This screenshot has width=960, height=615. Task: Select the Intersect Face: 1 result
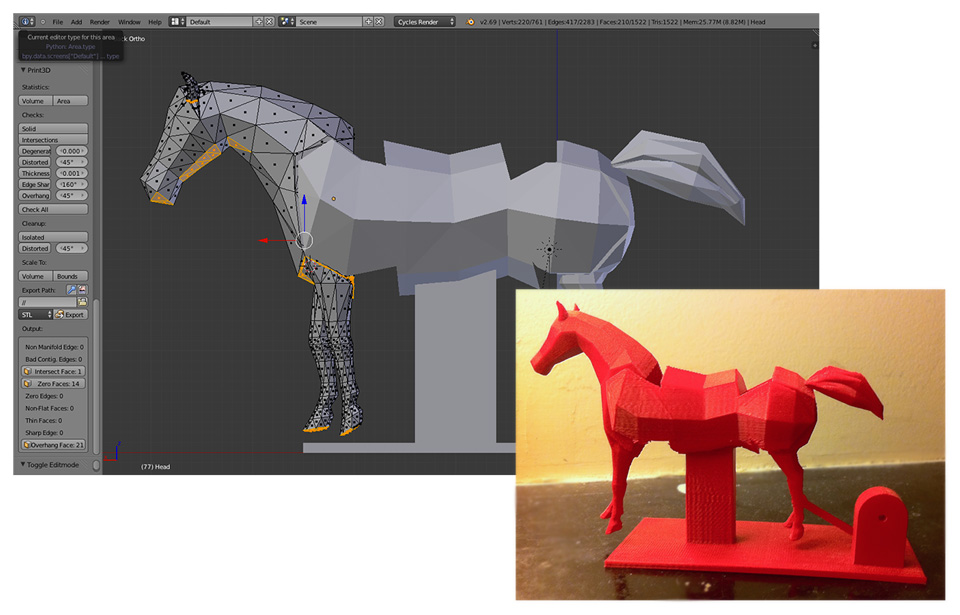(x=53, y=371)
